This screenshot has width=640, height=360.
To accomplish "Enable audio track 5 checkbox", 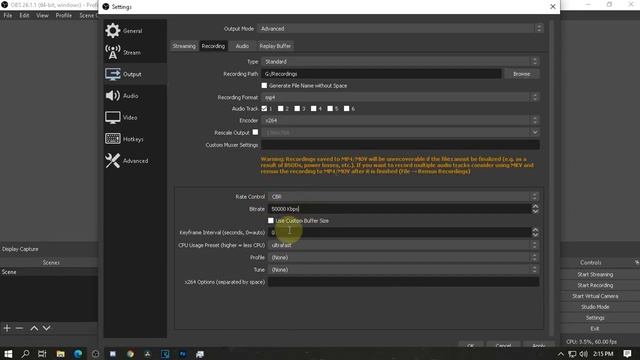I will (330, 109).
